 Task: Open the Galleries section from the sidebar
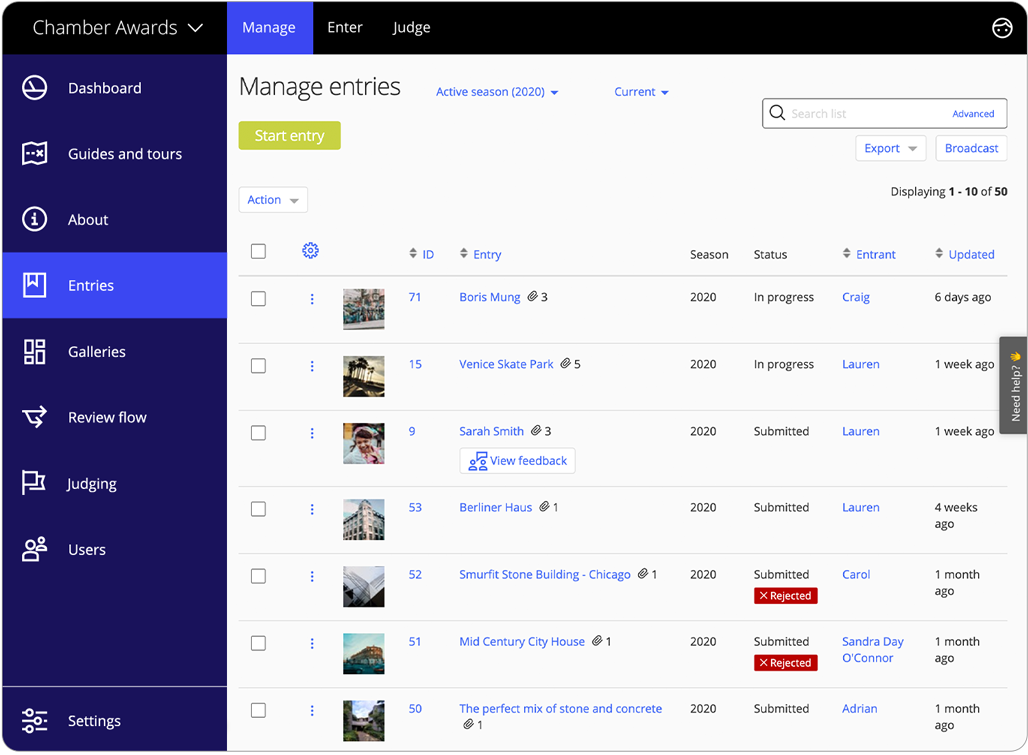[x=33, y=351]
